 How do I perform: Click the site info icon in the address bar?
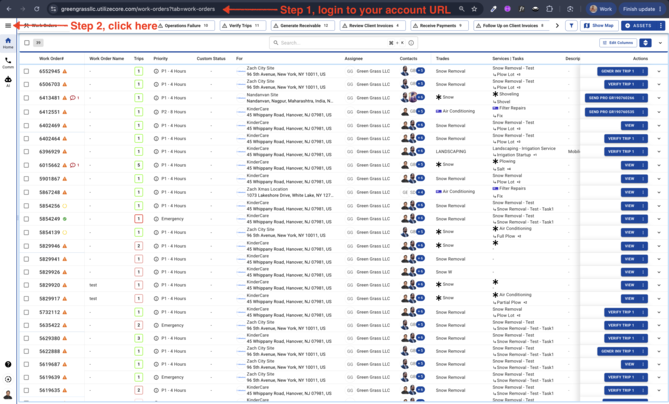point(53,9)
